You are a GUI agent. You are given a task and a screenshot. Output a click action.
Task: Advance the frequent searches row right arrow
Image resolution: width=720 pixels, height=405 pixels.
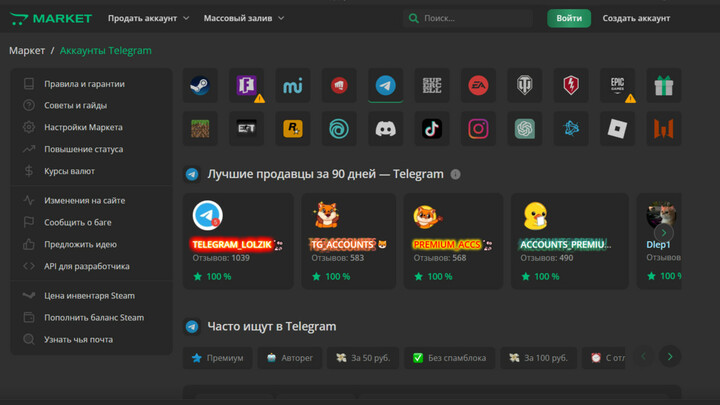(x=670, y=357)
